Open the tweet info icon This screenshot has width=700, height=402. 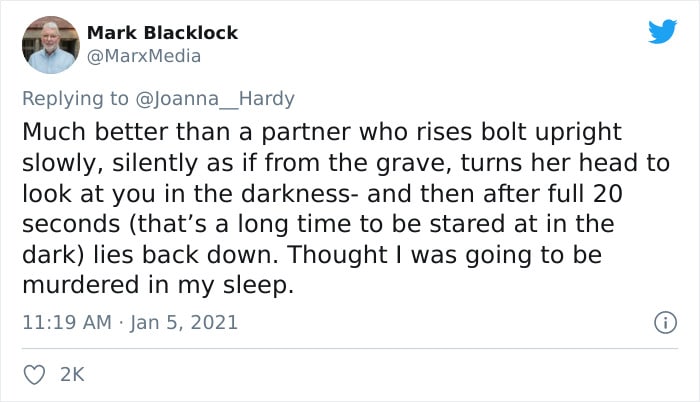coord(661,323)
